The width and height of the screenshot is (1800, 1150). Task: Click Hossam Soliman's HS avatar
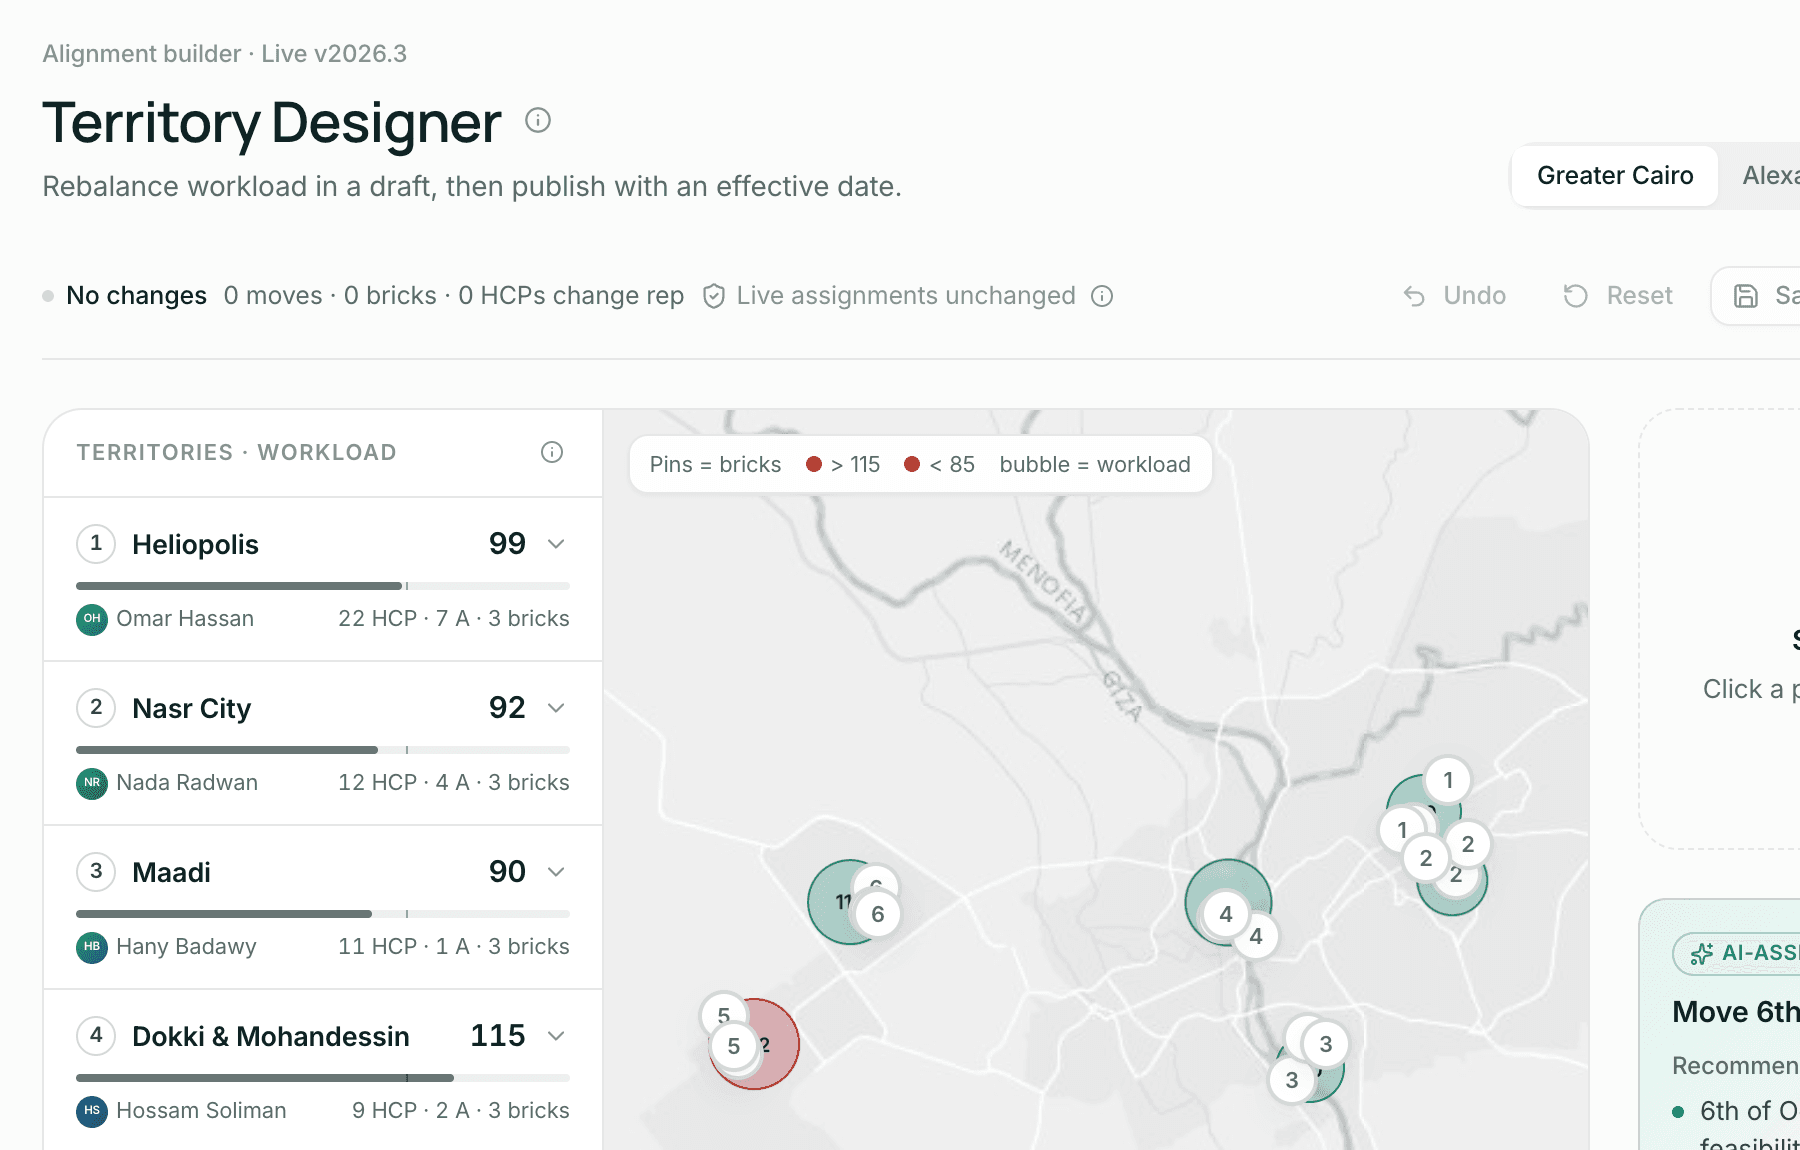click(x=92, y=1111)
